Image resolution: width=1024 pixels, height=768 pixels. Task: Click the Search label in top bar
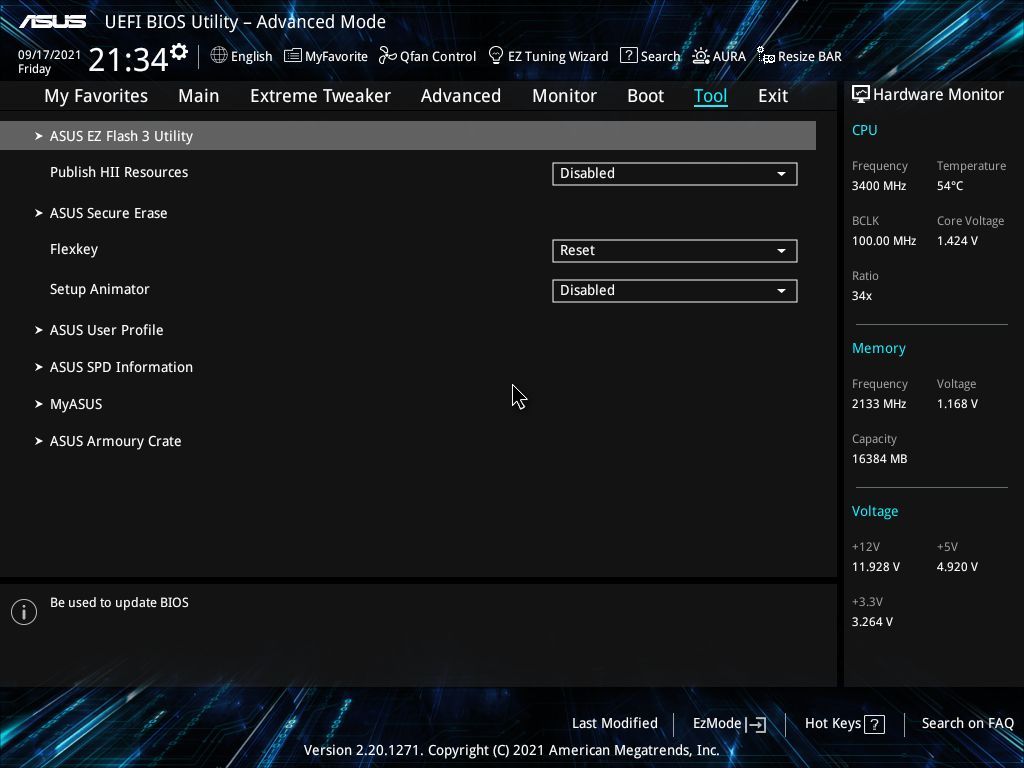point(660,56)
